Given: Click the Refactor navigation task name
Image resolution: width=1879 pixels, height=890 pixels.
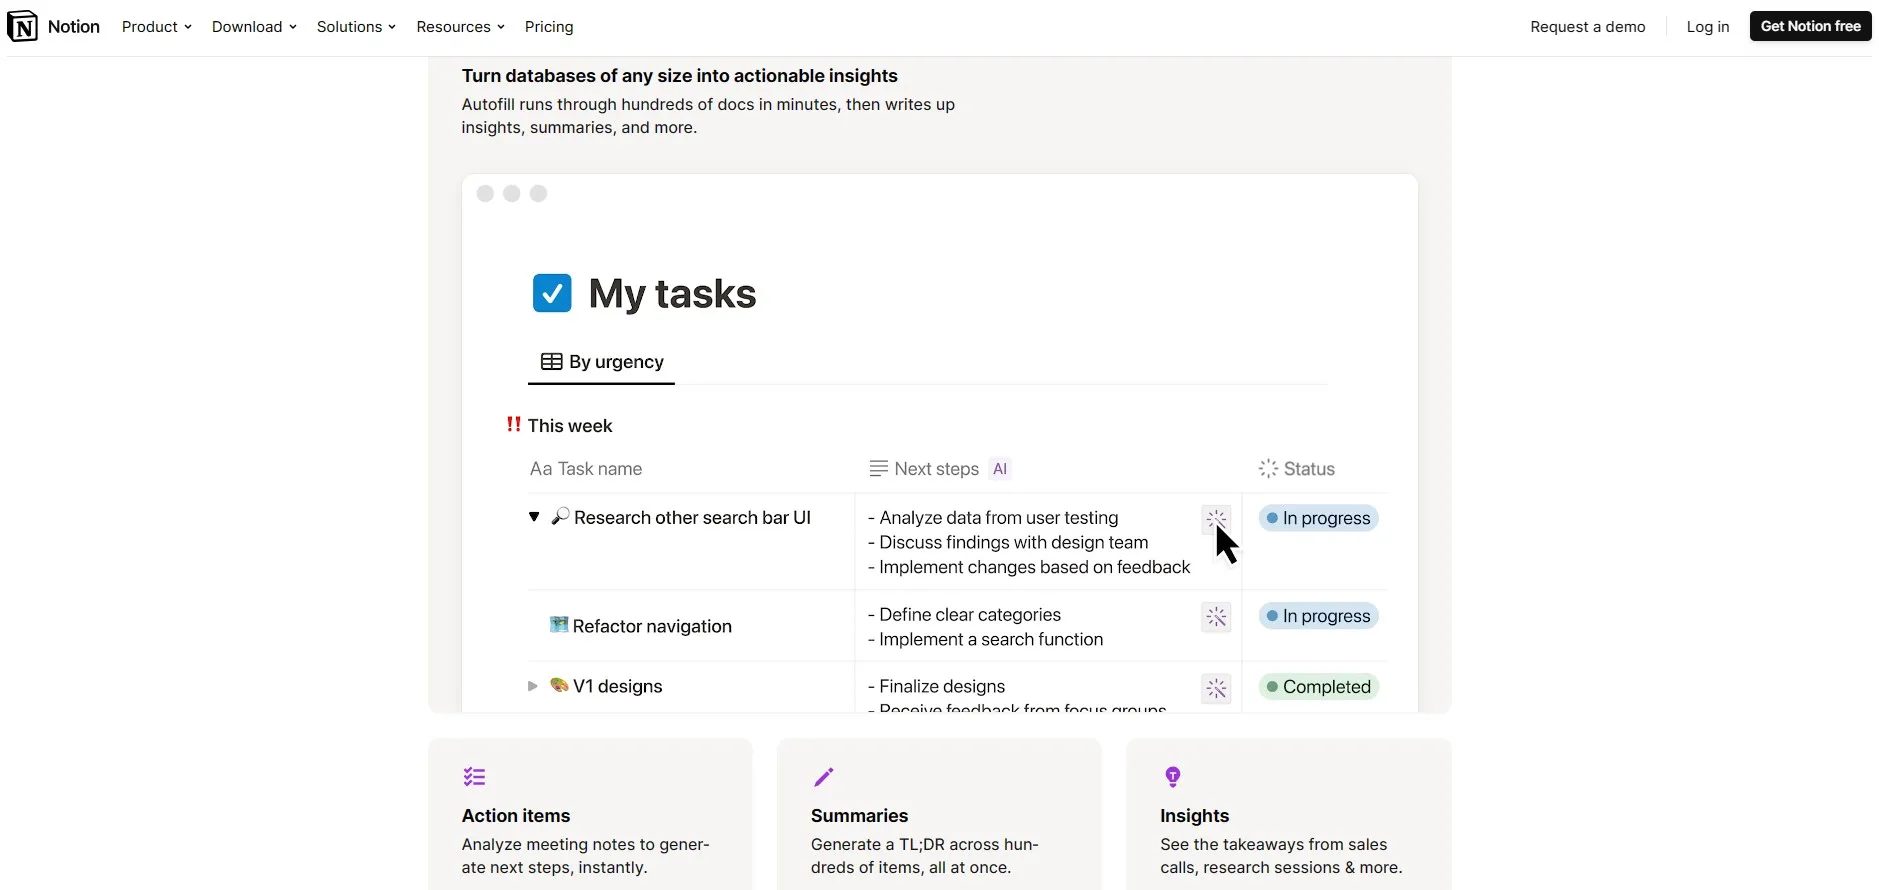Looking at the screenshot, I should click(652, 626).
